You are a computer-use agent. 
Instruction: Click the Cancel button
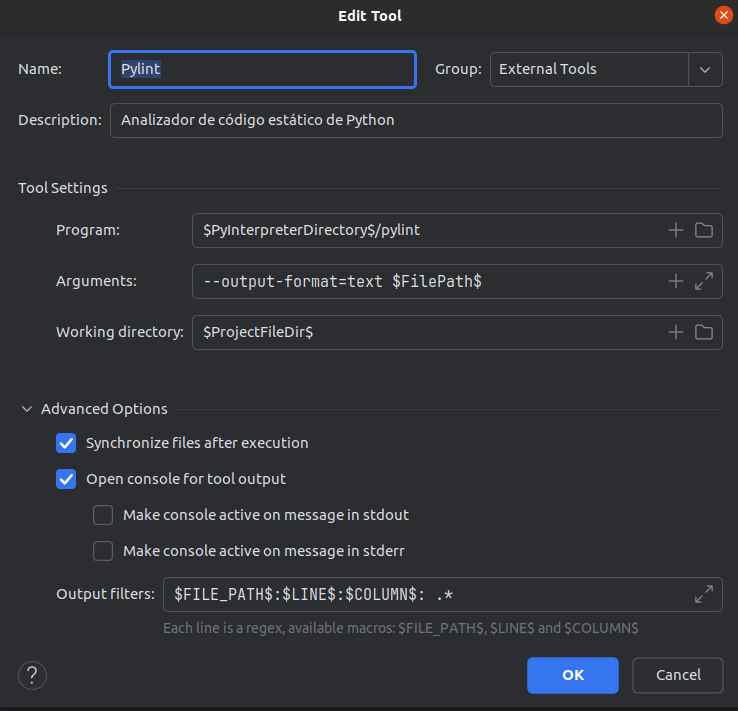pyautogui.click(x=678, y=675)
